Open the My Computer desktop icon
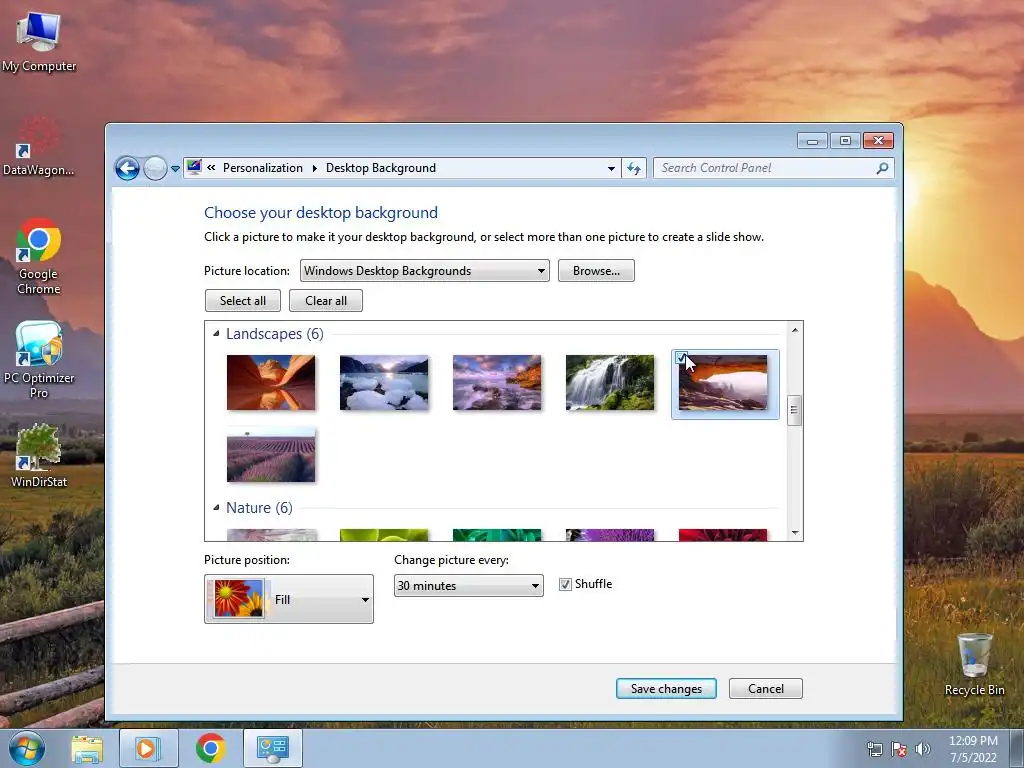 [39, 41]
